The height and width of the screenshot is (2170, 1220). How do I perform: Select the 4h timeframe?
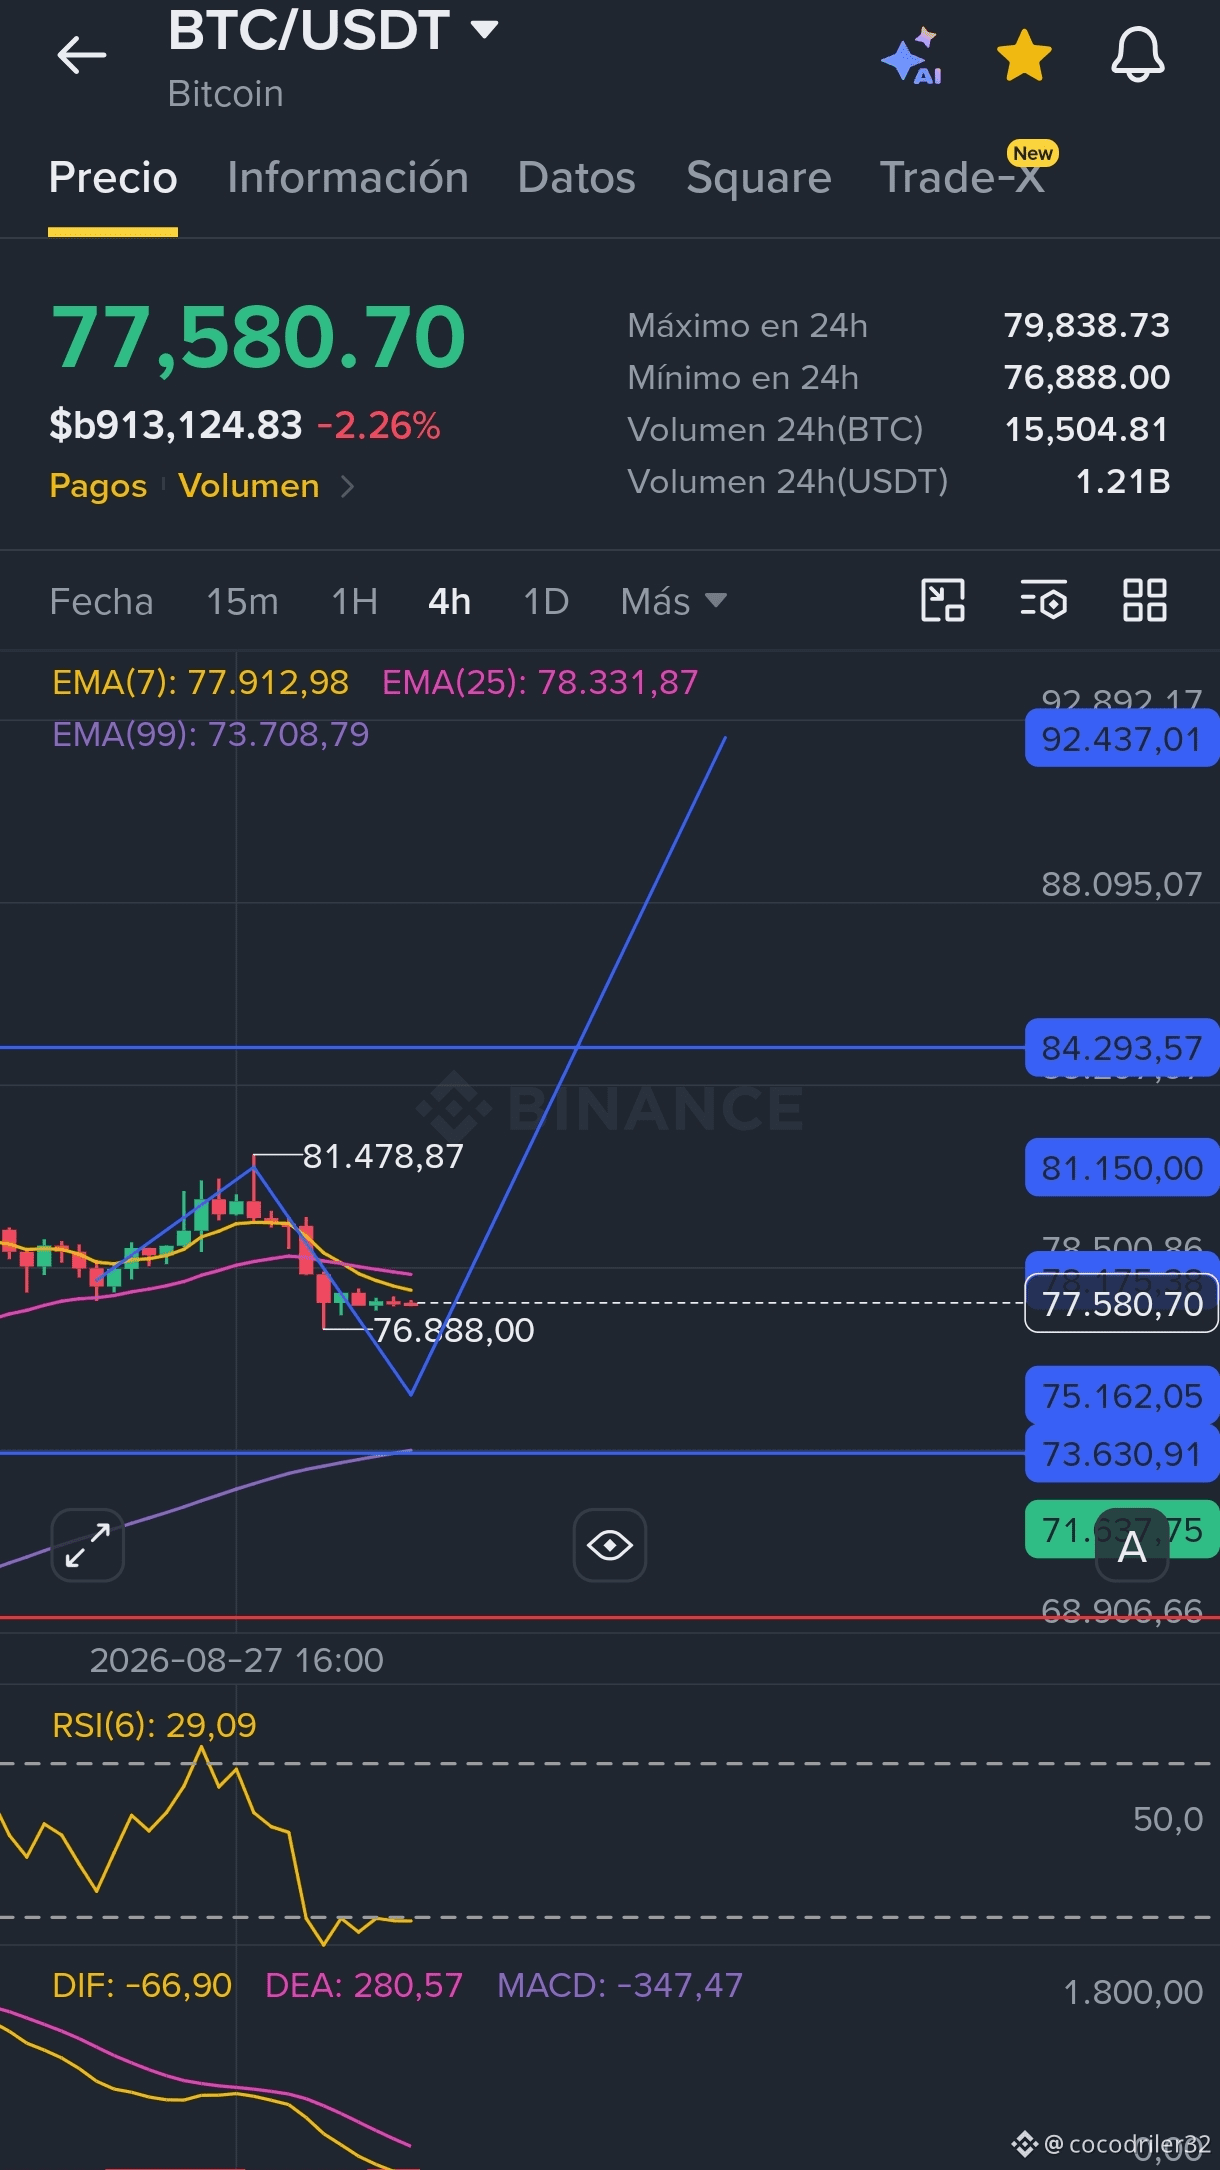pyautogui.click(x=449, y=602)
